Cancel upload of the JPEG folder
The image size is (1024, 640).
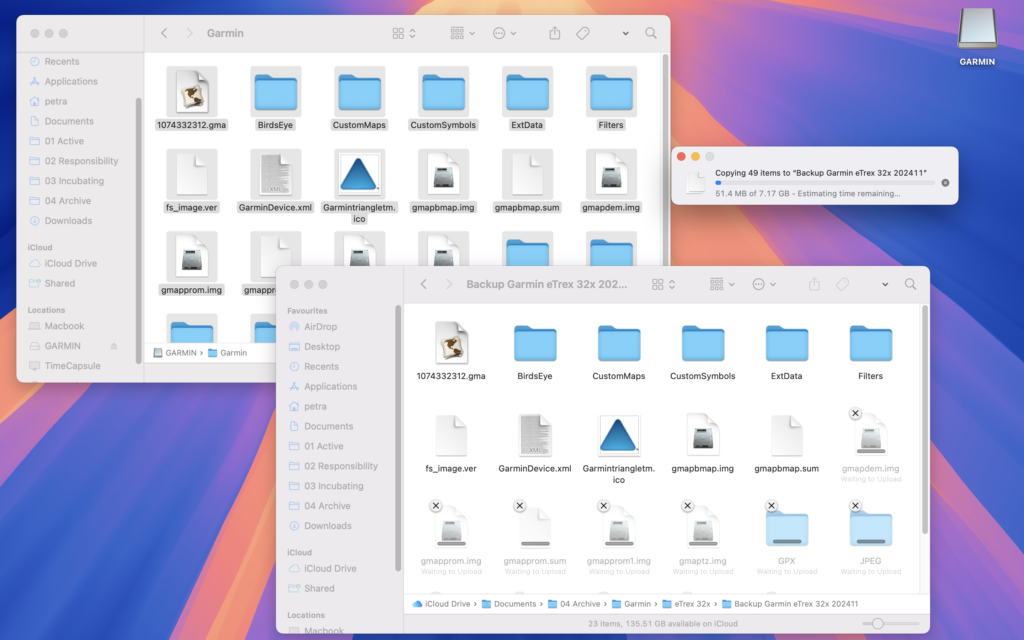(855, 505)
